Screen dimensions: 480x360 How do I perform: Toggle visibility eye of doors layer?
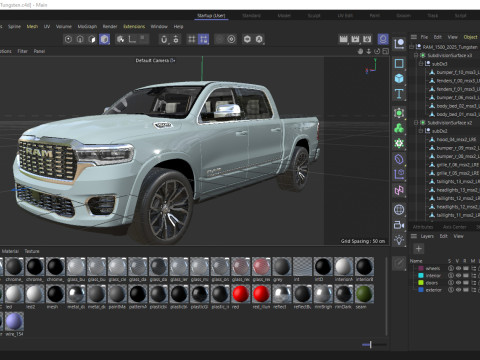pyautogui.click(x=458, y=283)
